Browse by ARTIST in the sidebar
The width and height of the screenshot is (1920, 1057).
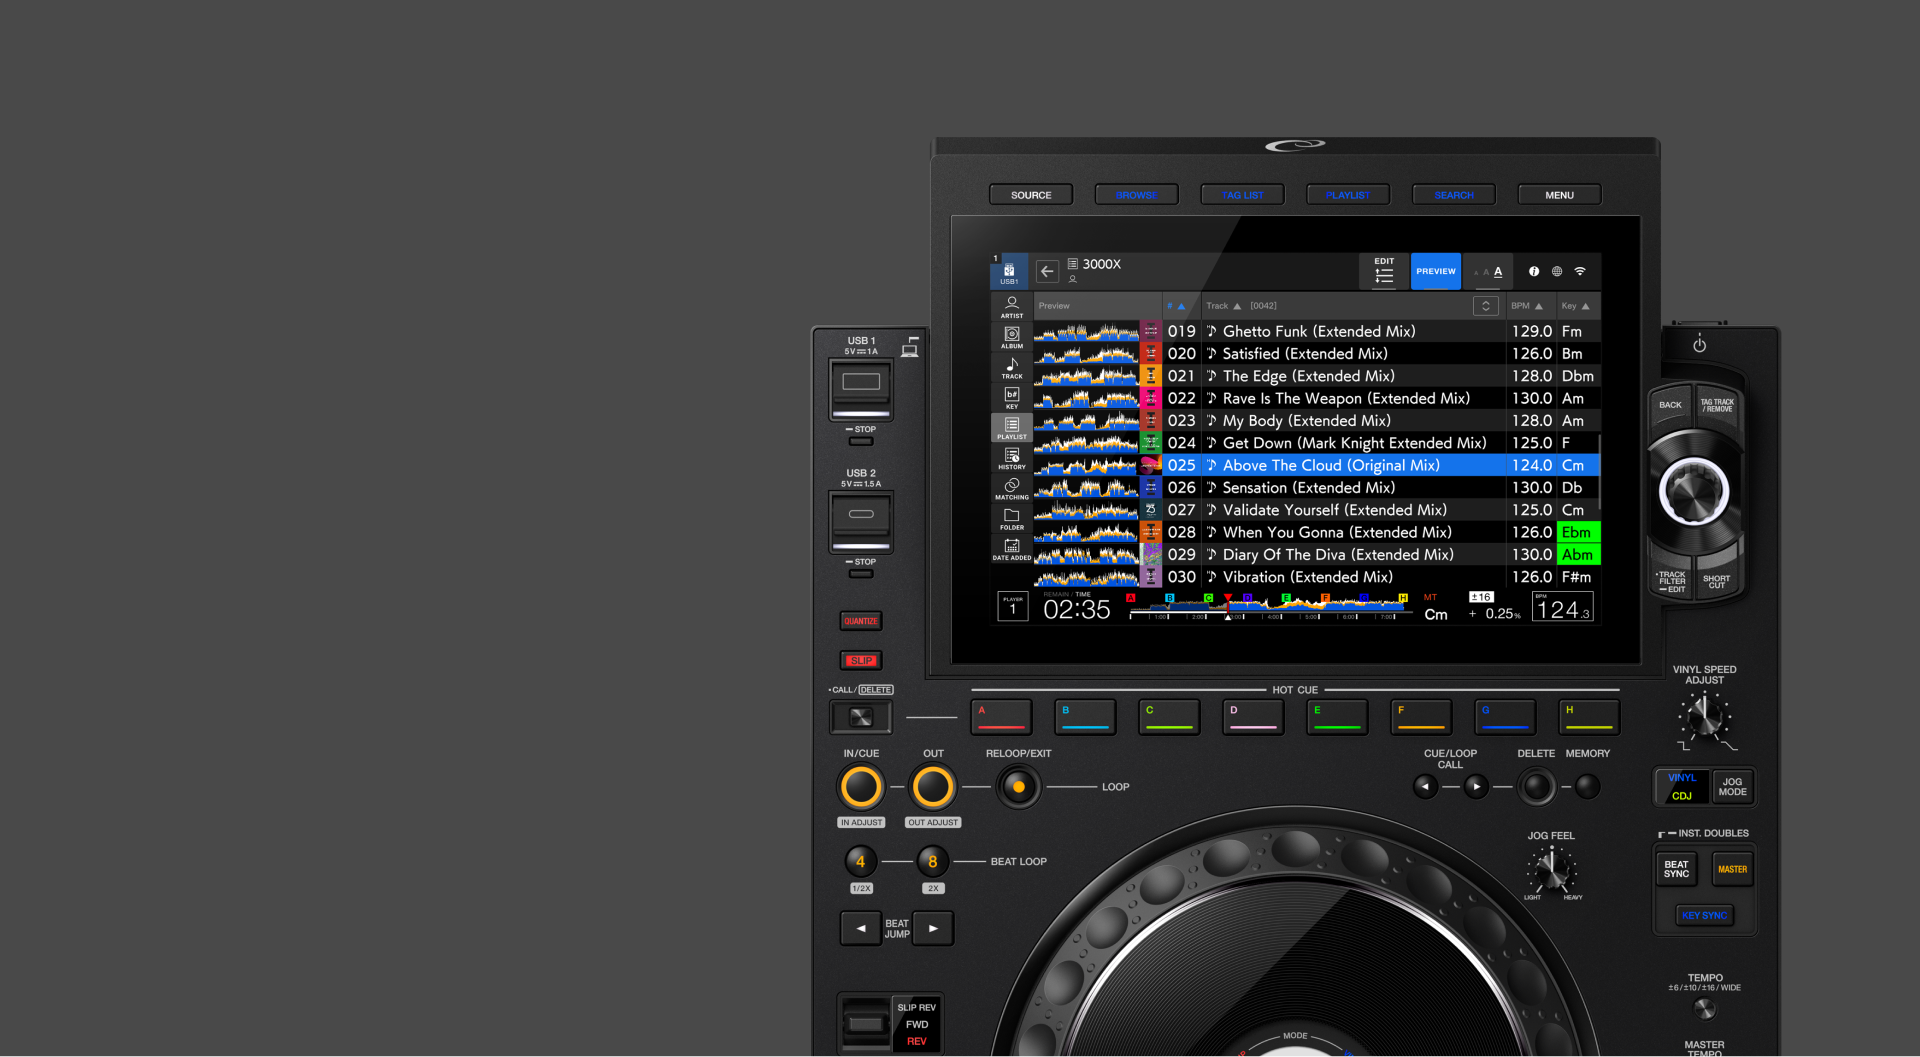point(1012,307)
